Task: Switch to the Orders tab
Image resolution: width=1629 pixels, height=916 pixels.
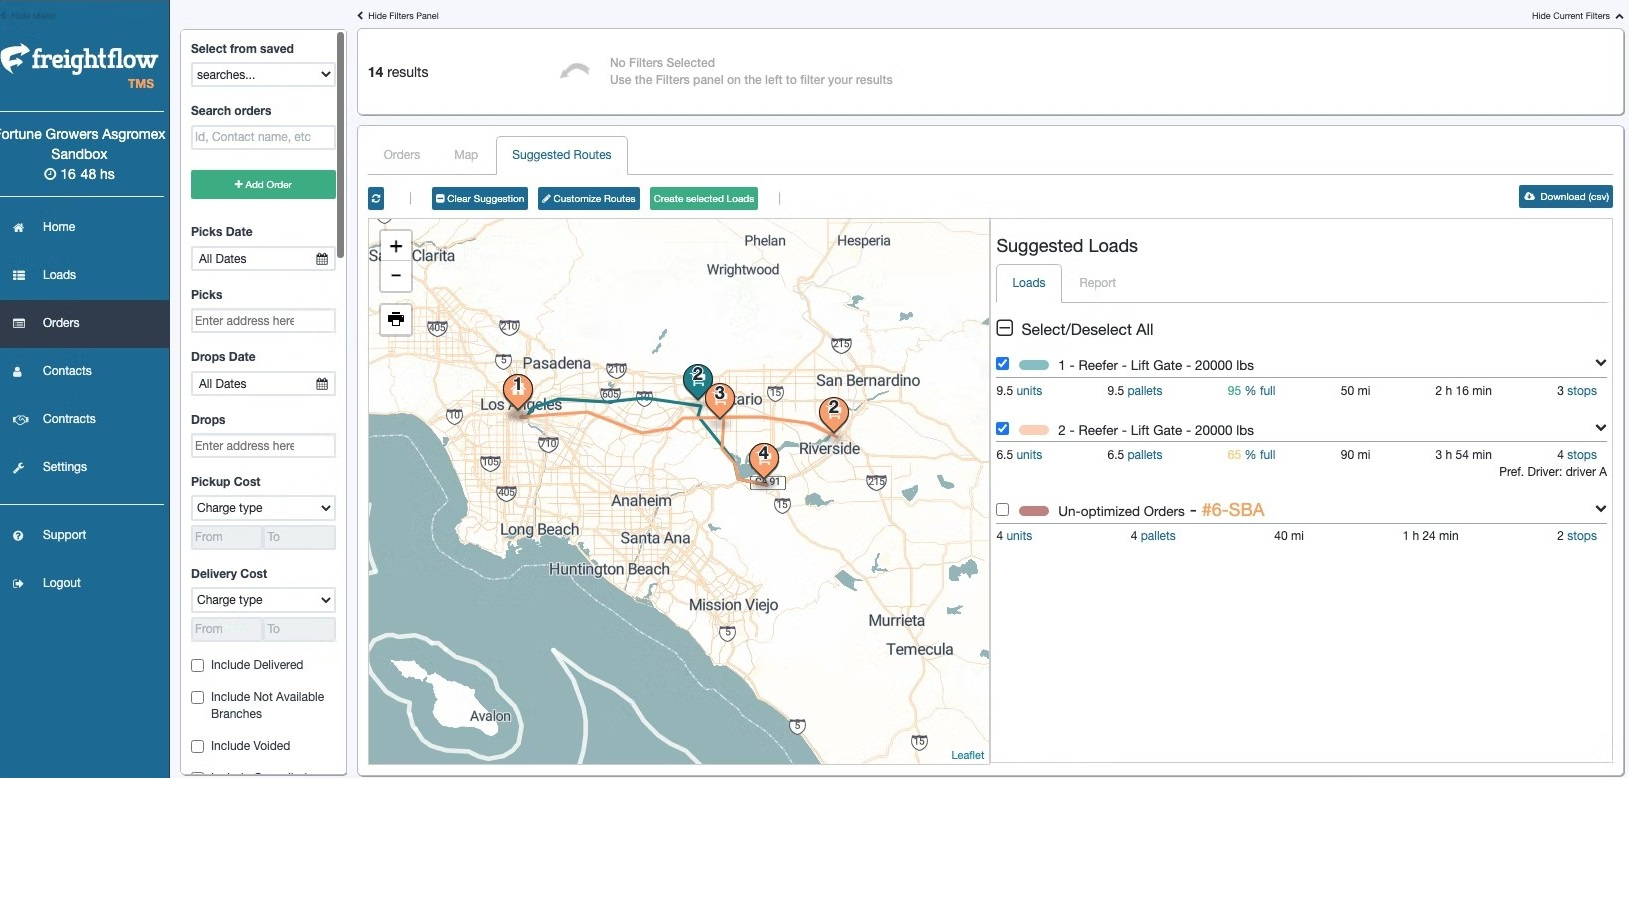Action: [401, 155]
